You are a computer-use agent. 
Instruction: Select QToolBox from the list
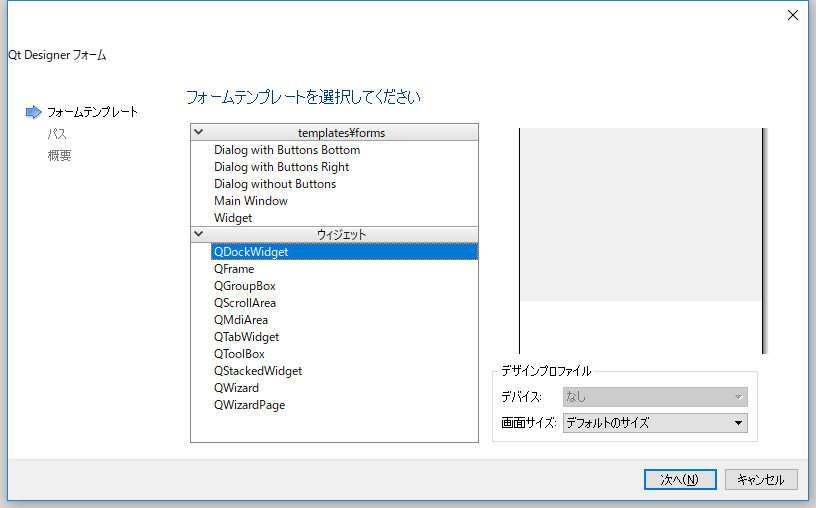click(x=239, y=354)
